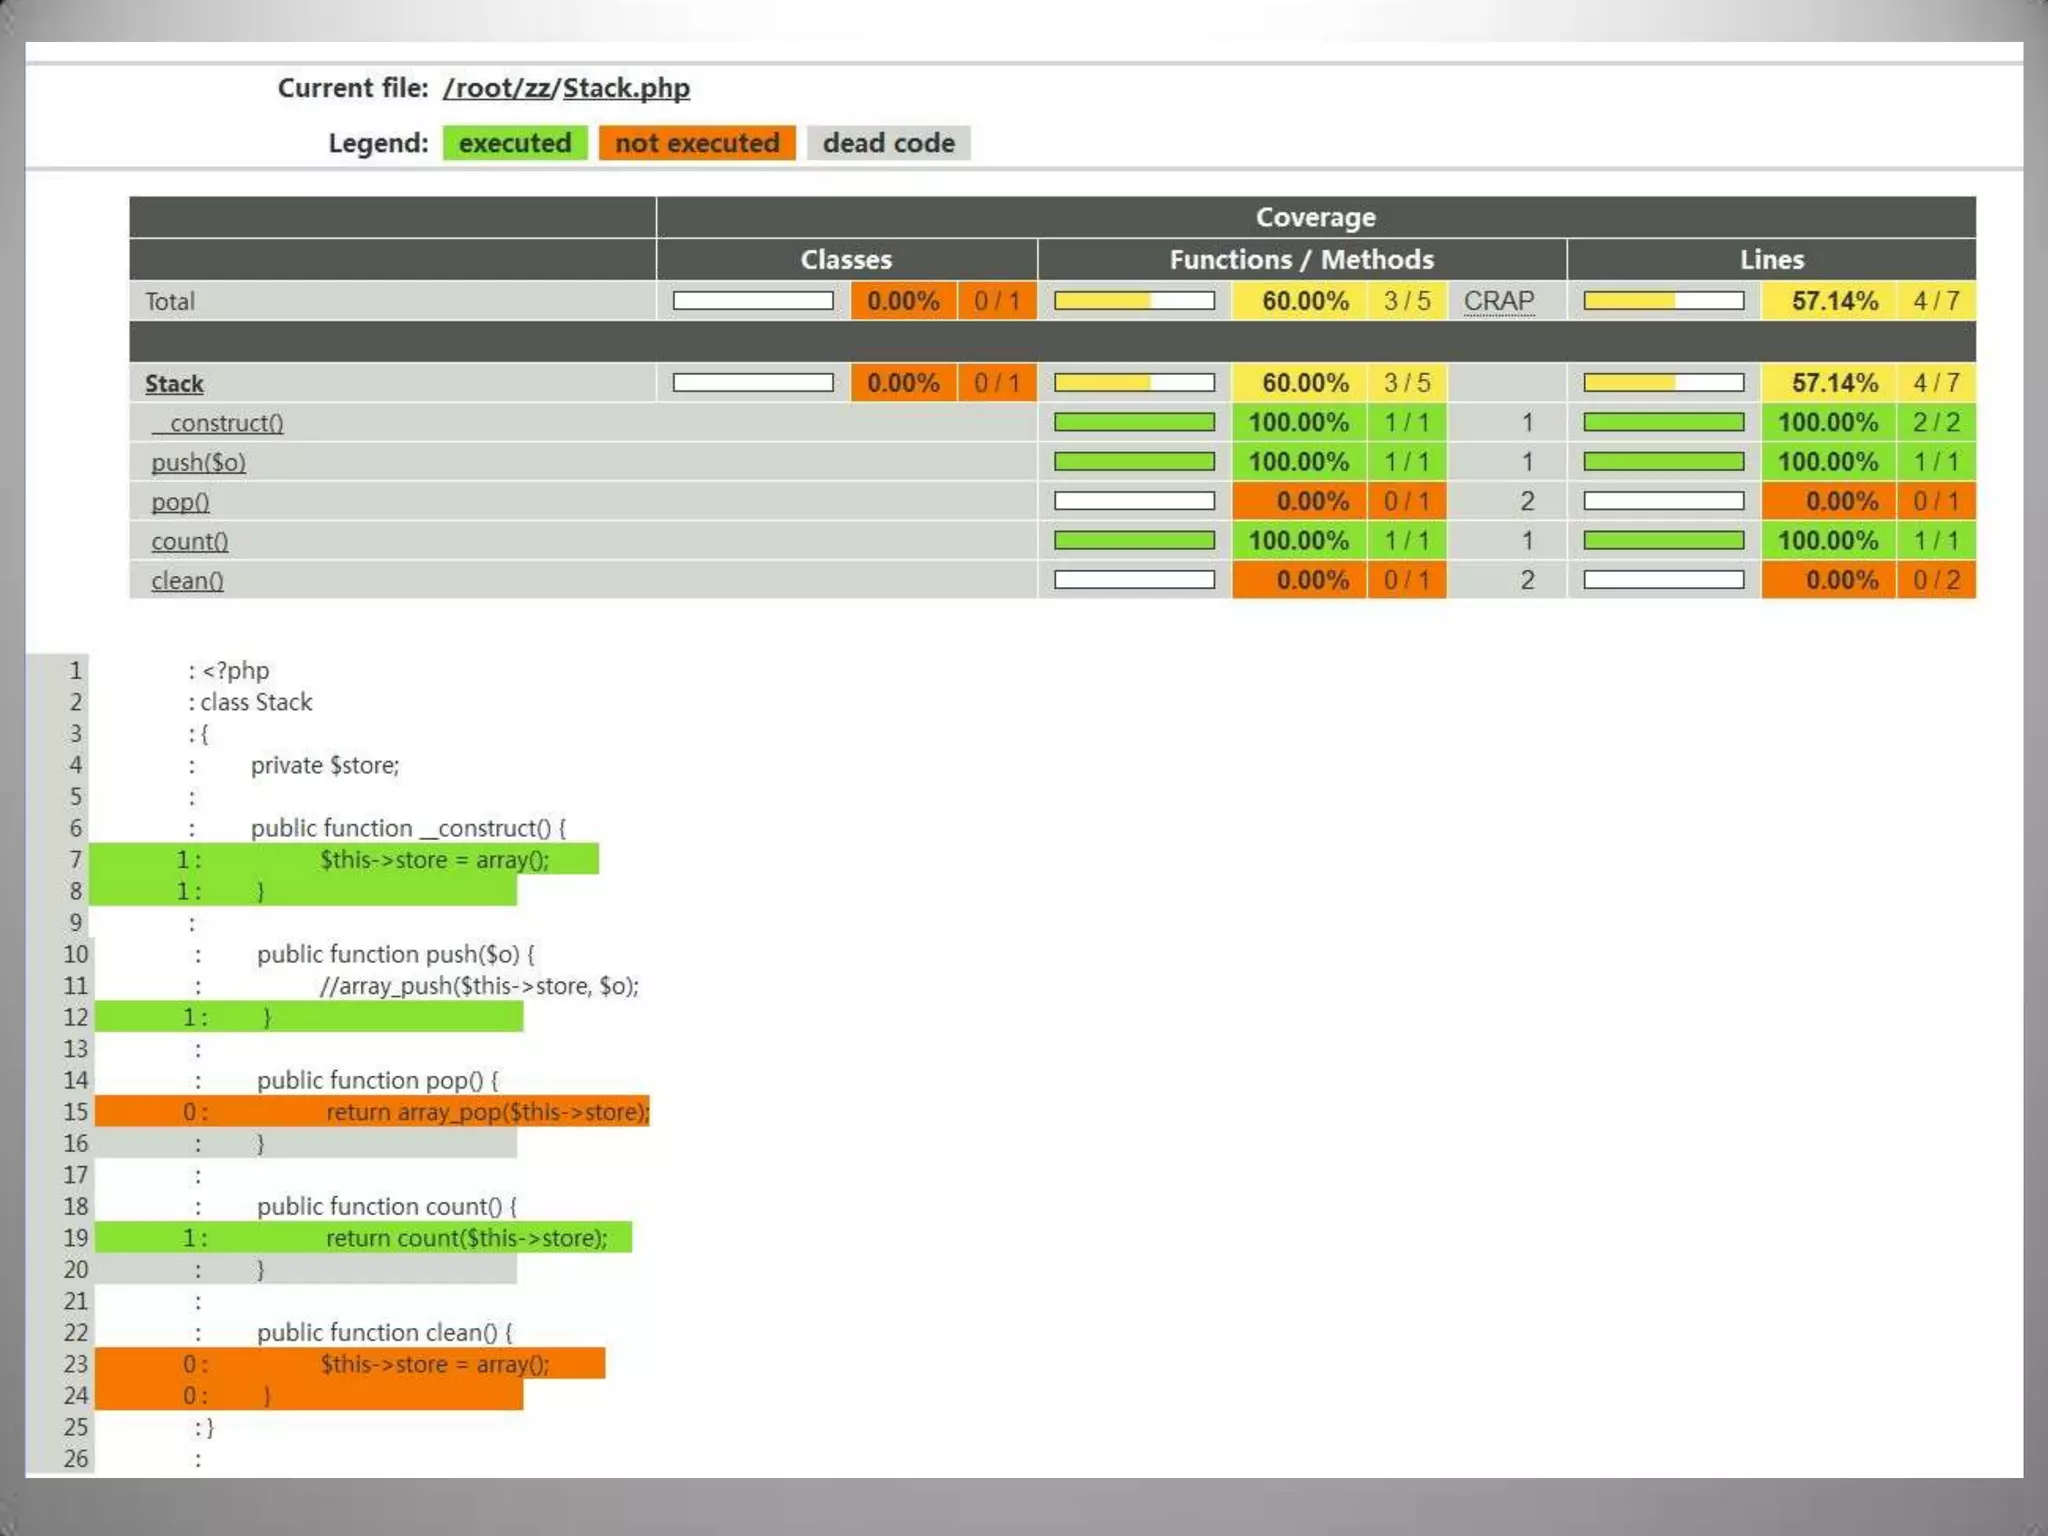
Task: Click the Functions / Methods column header
Action: [1301, 260]
